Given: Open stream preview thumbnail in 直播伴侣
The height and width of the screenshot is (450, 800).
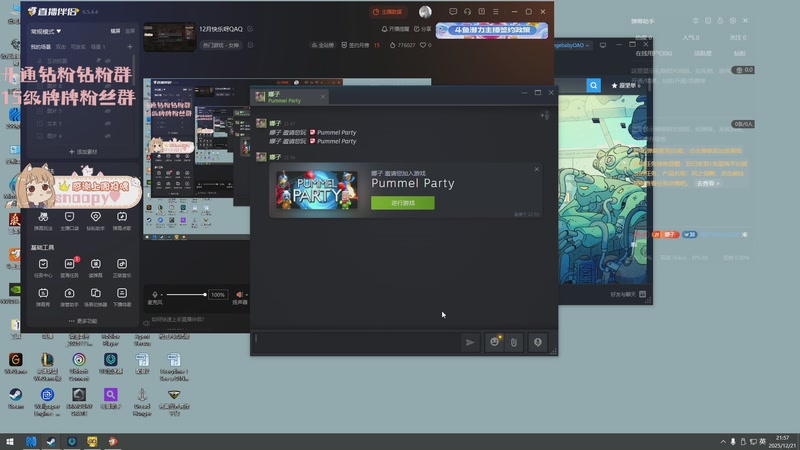Looking at the screenshot, I should (169, 37).
